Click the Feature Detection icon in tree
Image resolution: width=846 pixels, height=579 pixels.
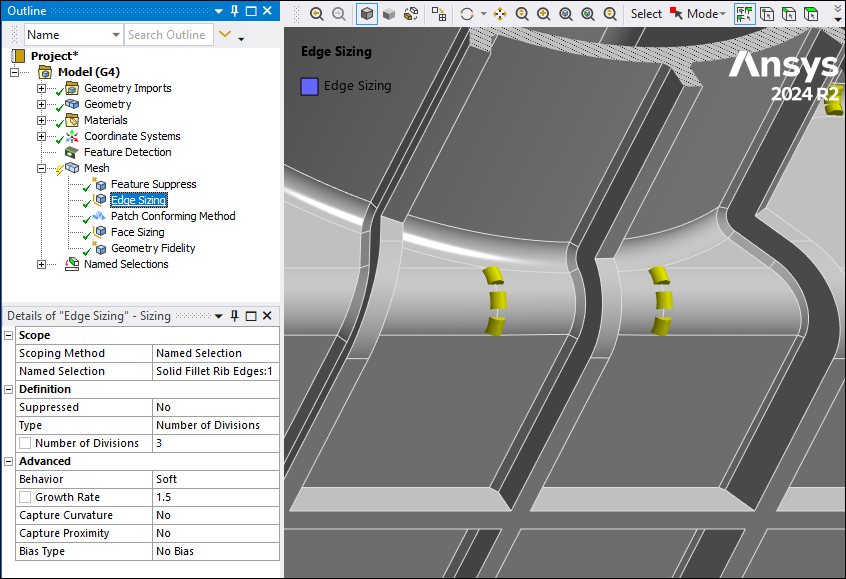[71, 152]
